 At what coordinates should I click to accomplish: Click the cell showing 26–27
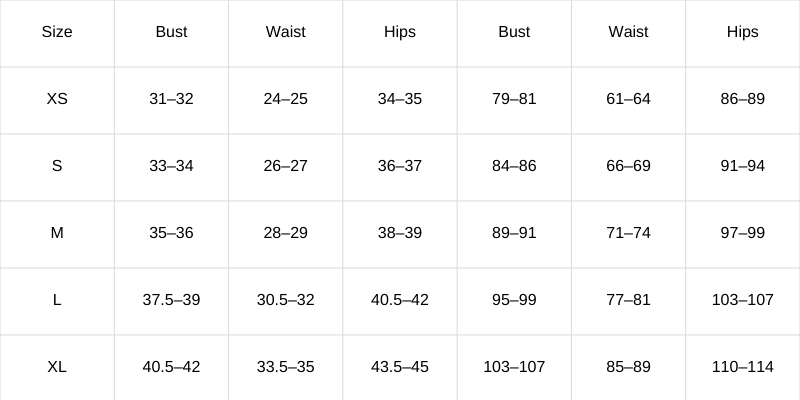point(286,166)
